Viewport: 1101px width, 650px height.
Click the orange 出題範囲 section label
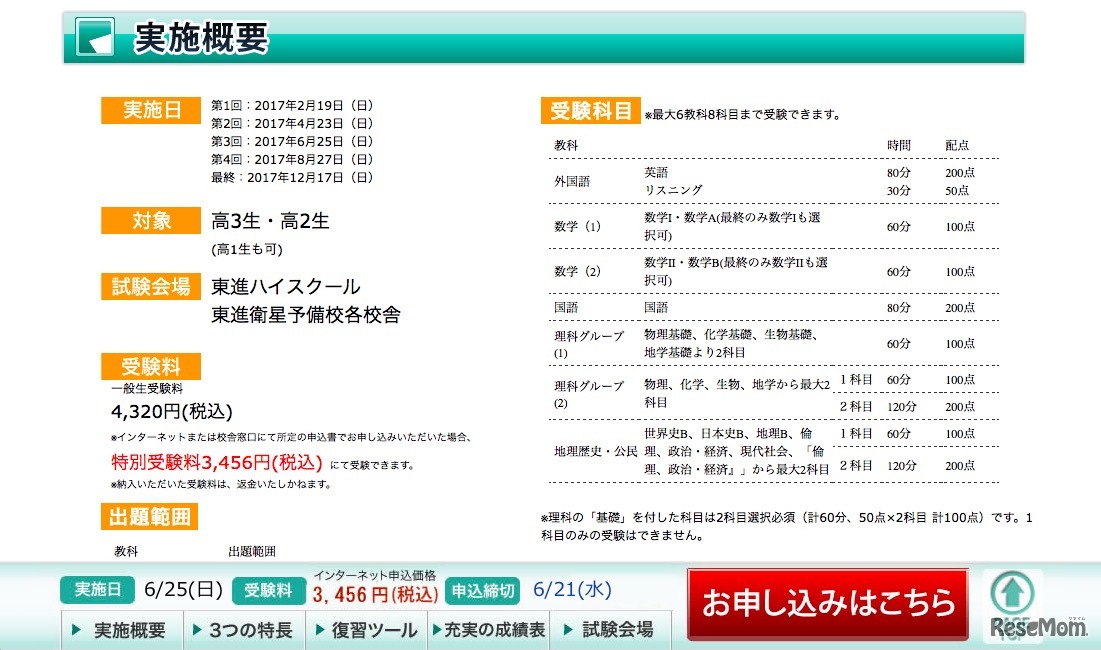coord(150,517)
